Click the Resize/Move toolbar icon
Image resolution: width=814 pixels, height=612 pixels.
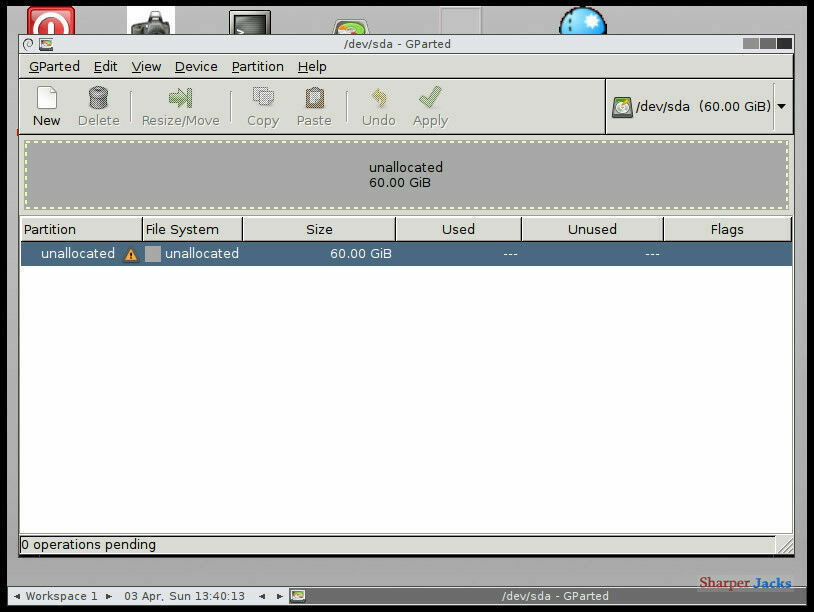(180, 106)
